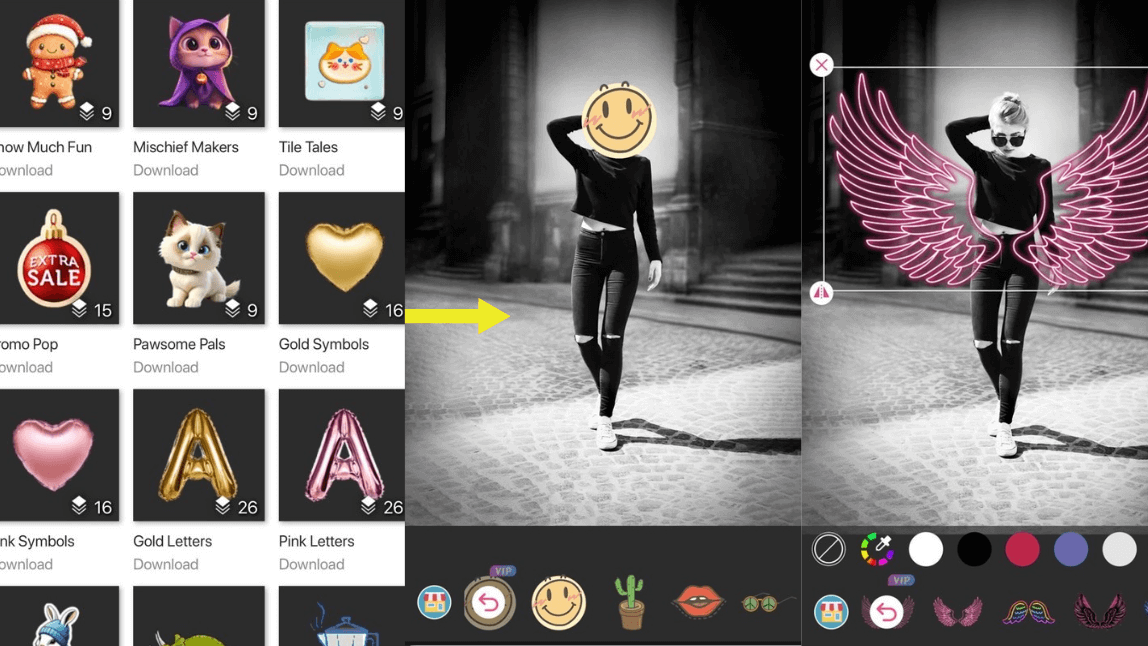Download the Pawsome Pals pack
Image resolution: width=1148 pixels, height=646 pixels.
coord(165,367)
